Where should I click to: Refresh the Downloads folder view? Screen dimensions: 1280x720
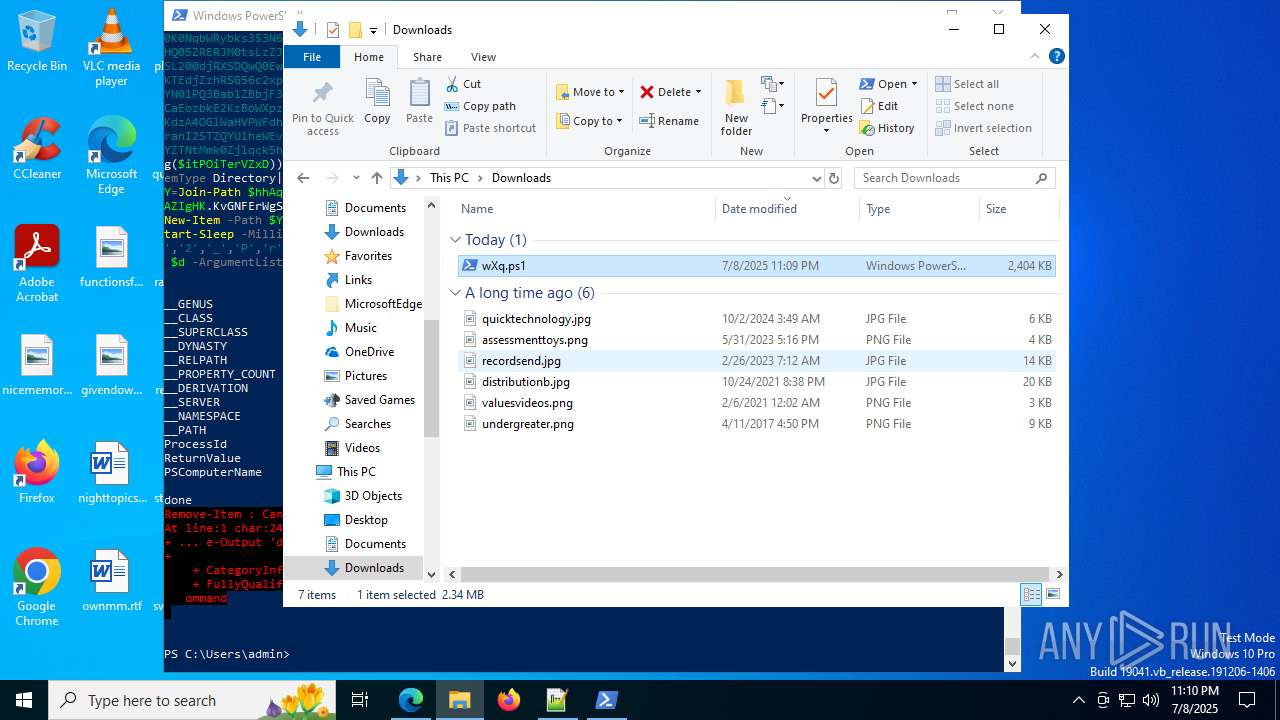(x=833, y=178)
